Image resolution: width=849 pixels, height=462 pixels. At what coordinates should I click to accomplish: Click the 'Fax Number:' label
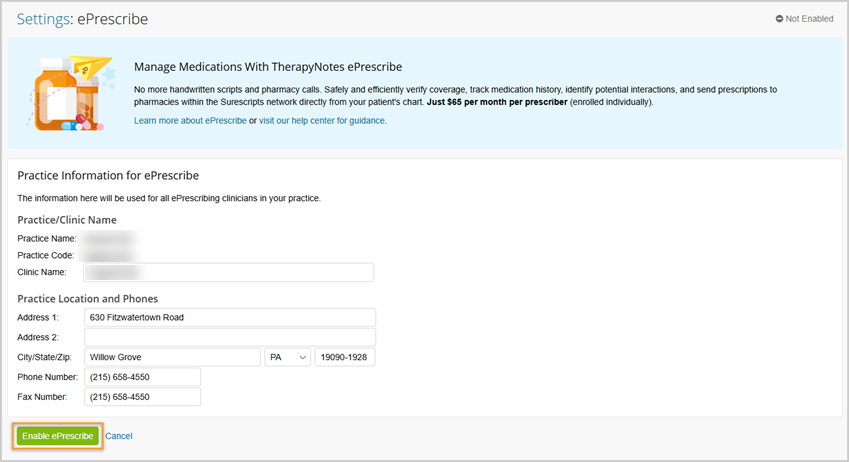coord(42,397)
